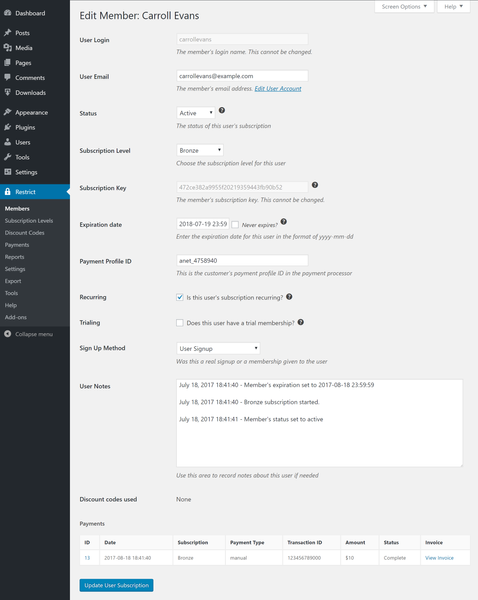
Task: Click the Dashboard icon in sidebar
Action: (x=7, y=13)
